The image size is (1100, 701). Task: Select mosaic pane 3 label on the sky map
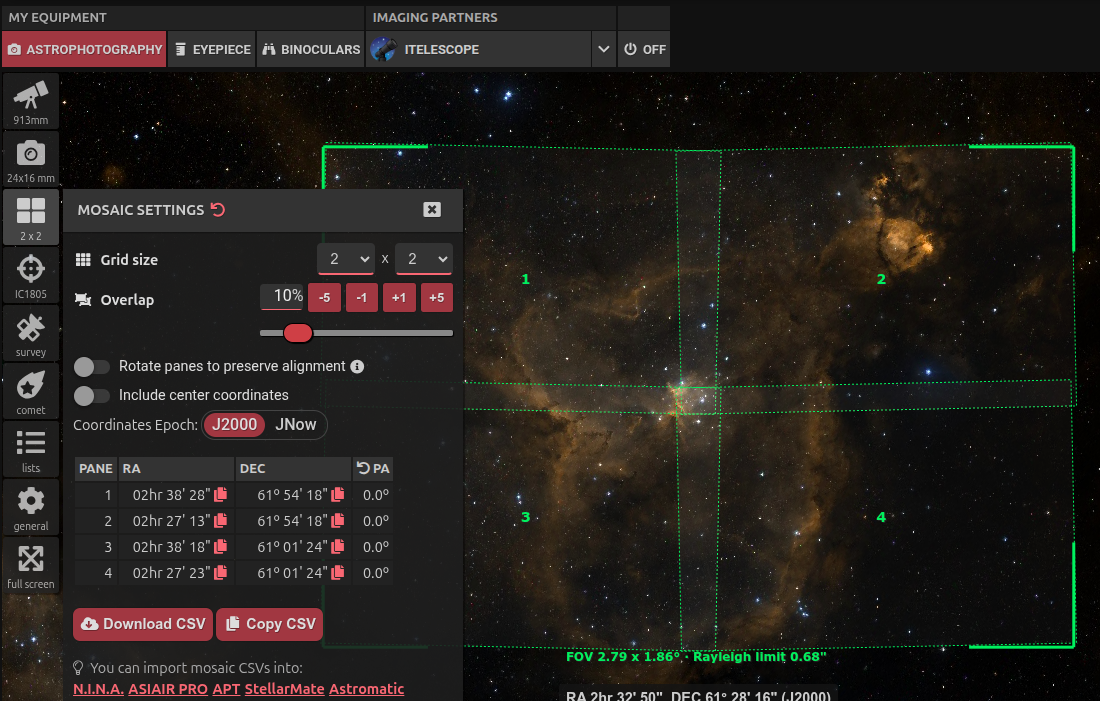(525, 517)
